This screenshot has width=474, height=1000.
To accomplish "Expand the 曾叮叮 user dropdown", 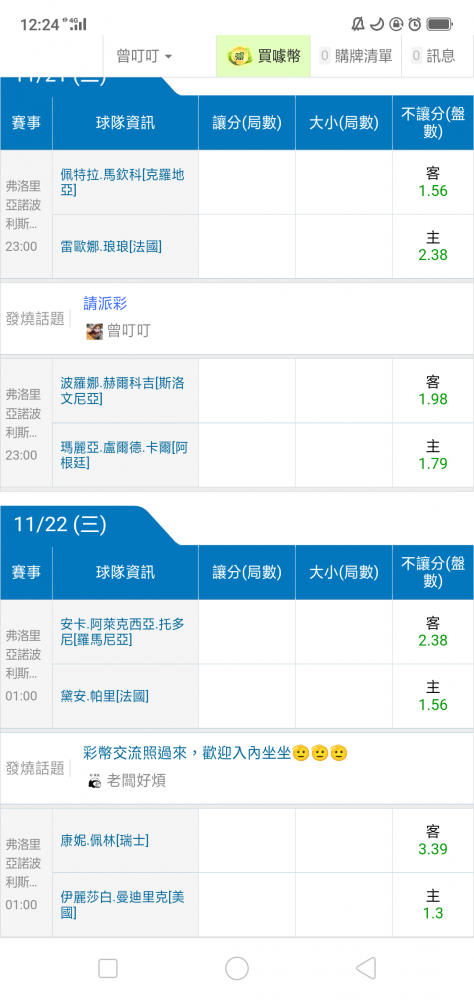I will pos(144,56).
